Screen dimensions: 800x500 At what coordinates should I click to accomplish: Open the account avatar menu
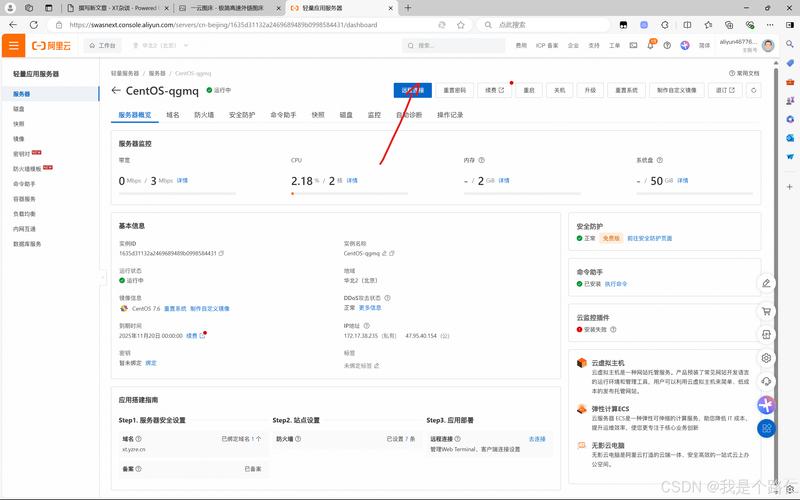click(768, 45)
